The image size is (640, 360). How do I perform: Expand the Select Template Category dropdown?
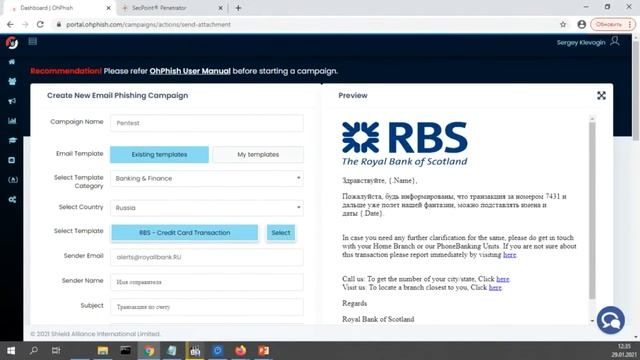[207, 178]
